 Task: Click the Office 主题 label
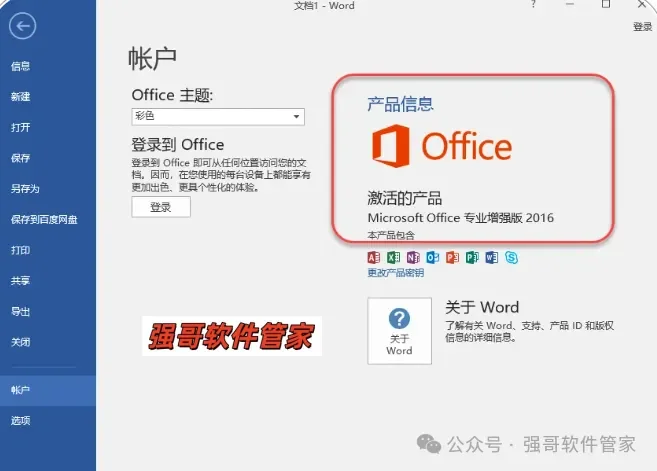(172, 95)
